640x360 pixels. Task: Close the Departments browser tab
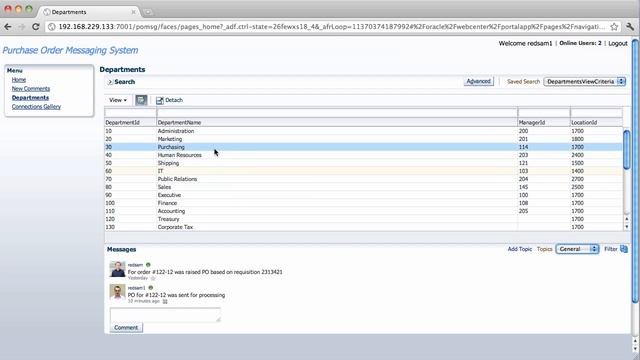133,12
